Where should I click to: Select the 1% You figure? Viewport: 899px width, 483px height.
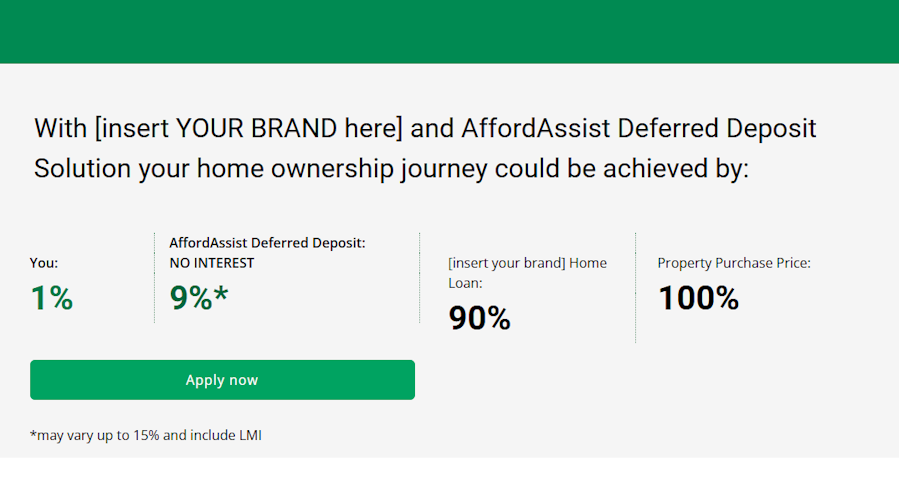click(x=52, y=298)
